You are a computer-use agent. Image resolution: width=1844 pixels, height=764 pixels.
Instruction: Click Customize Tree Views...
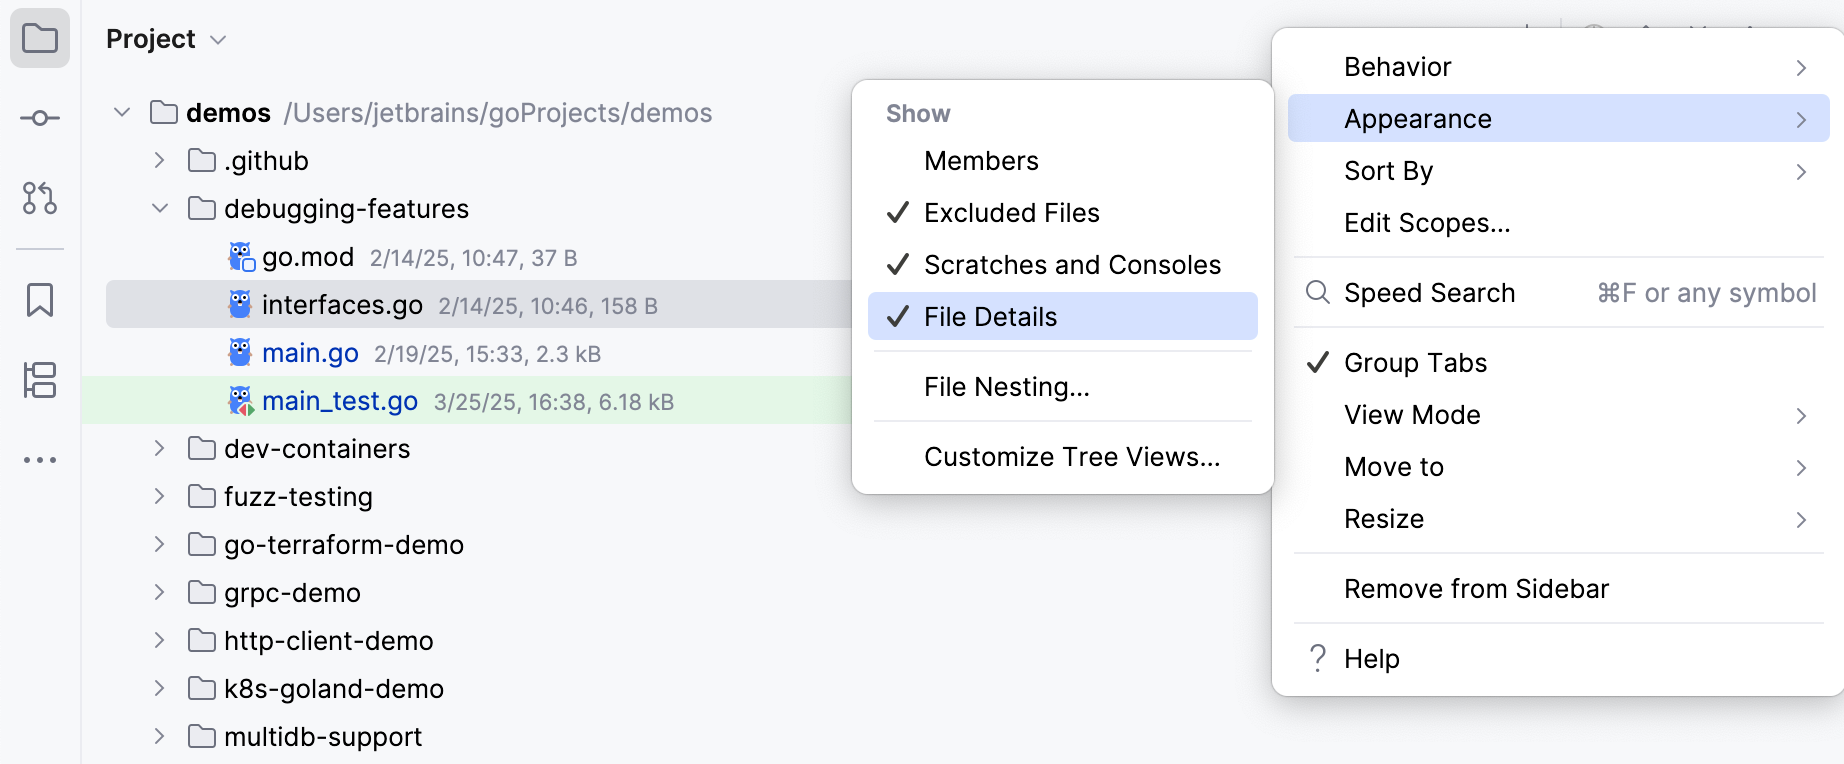point(1072,457)
